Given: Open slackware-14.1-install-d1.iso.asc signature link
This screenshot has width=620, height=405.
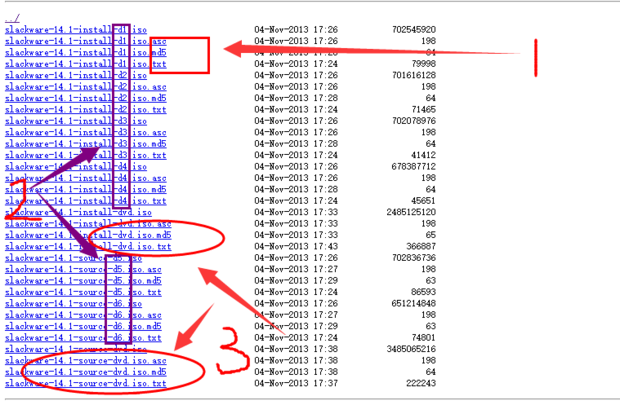Looking at the screenshot, I should (86, 41).
